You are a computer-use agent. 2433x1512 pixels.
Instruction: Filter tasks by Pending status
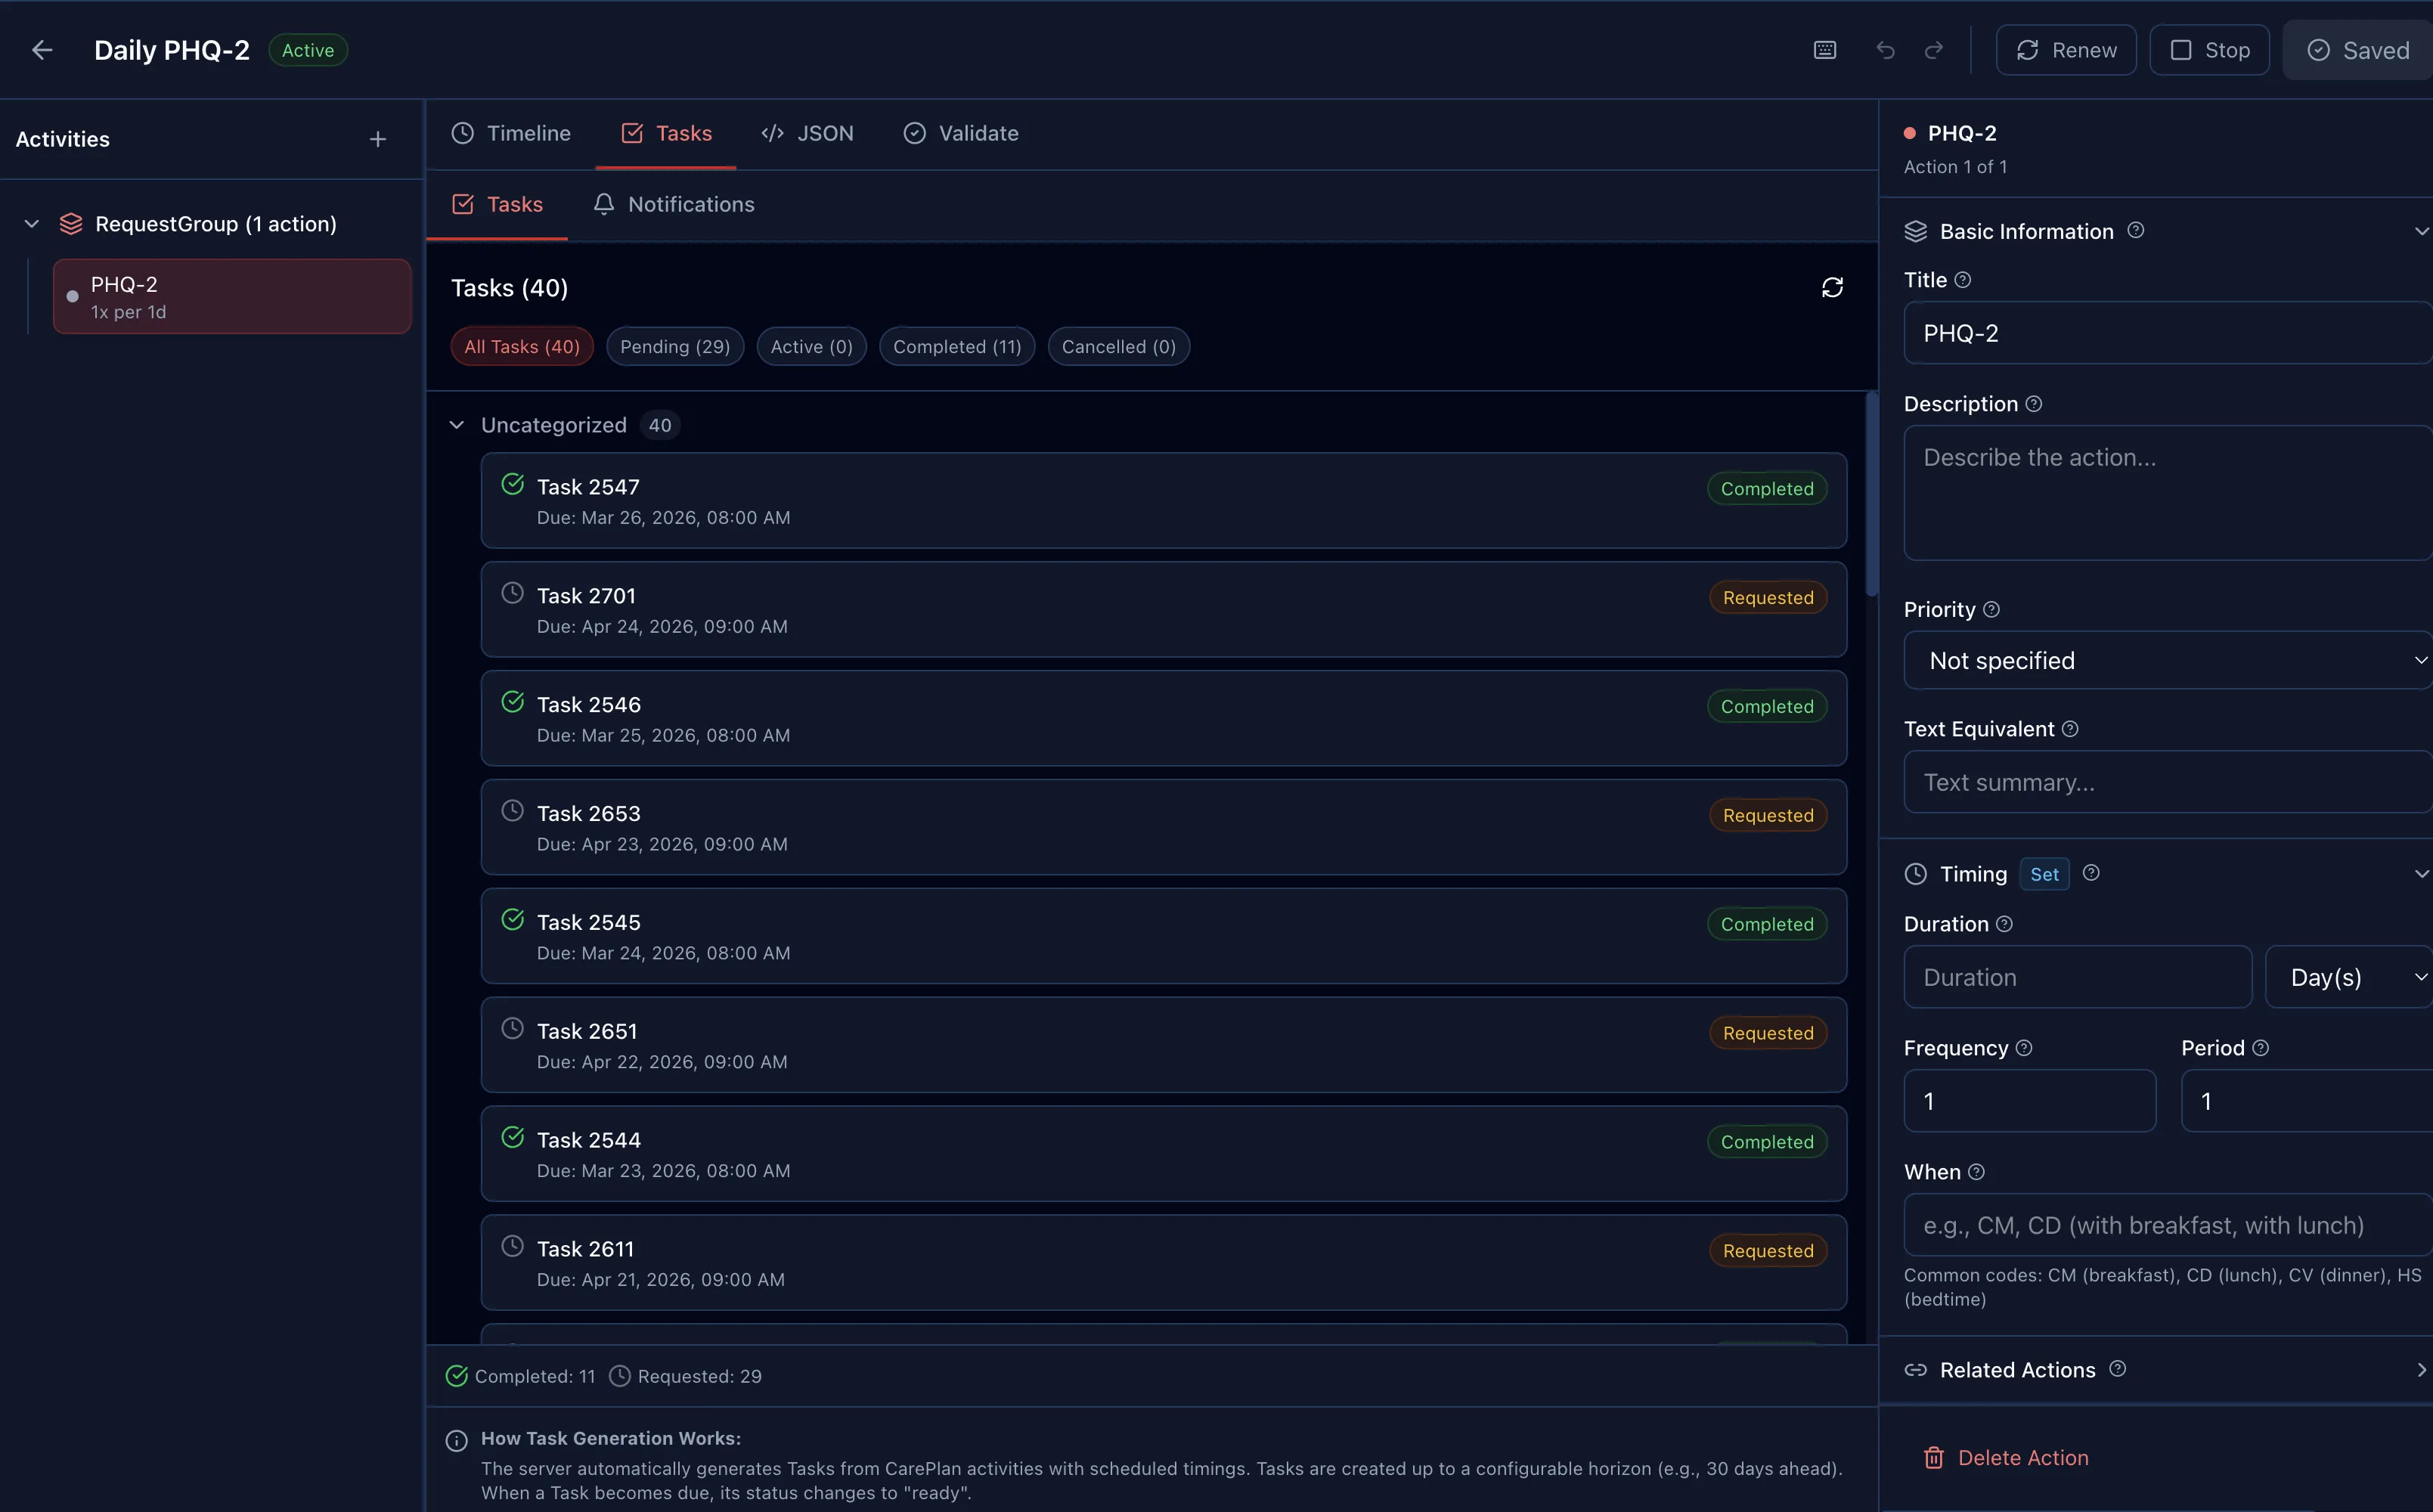(675, 346)
